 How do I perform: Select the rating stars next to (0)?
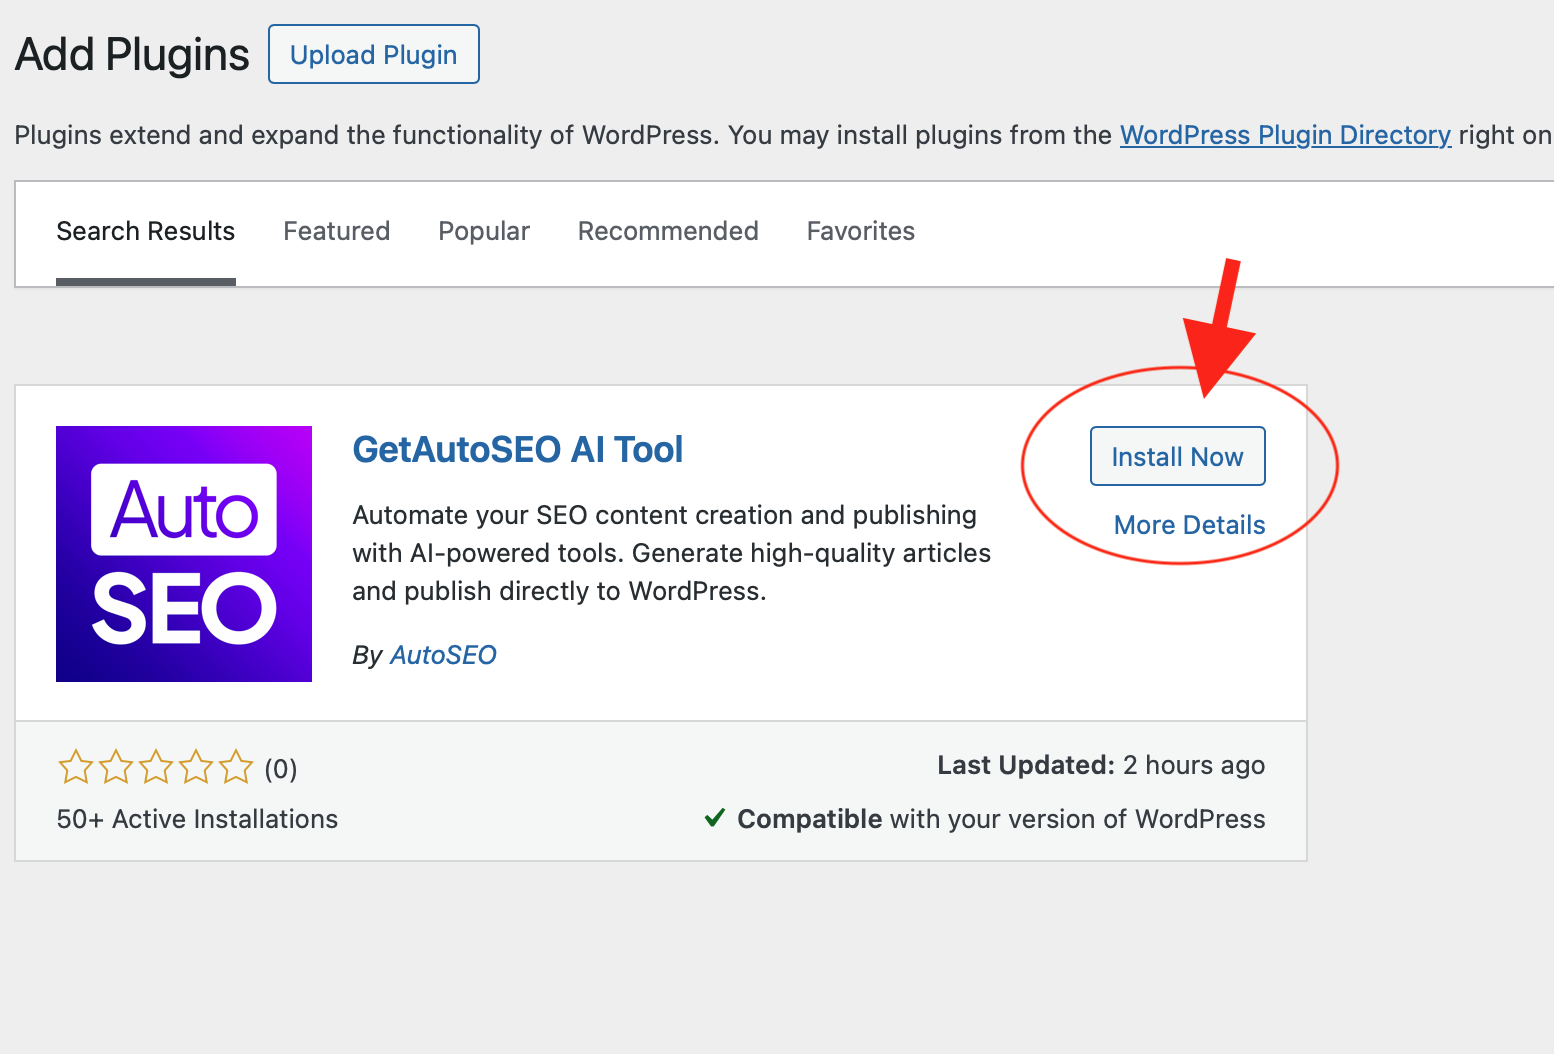(155, 767)
